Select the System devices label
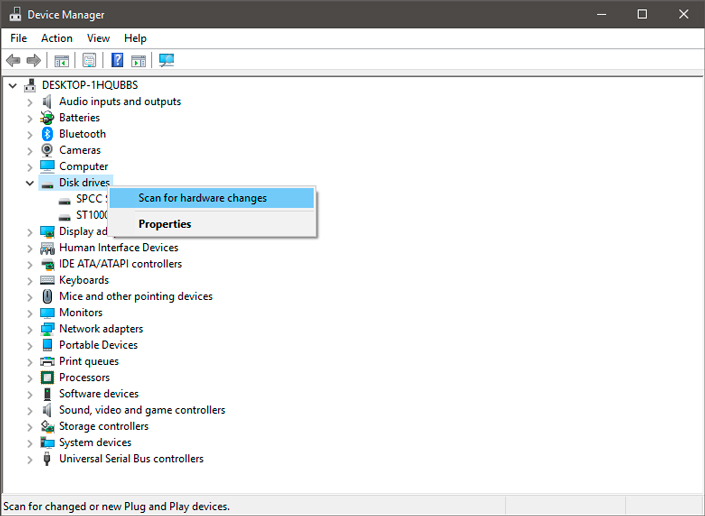The width and height of the screenshot is (705, 516). pos(95,442)
